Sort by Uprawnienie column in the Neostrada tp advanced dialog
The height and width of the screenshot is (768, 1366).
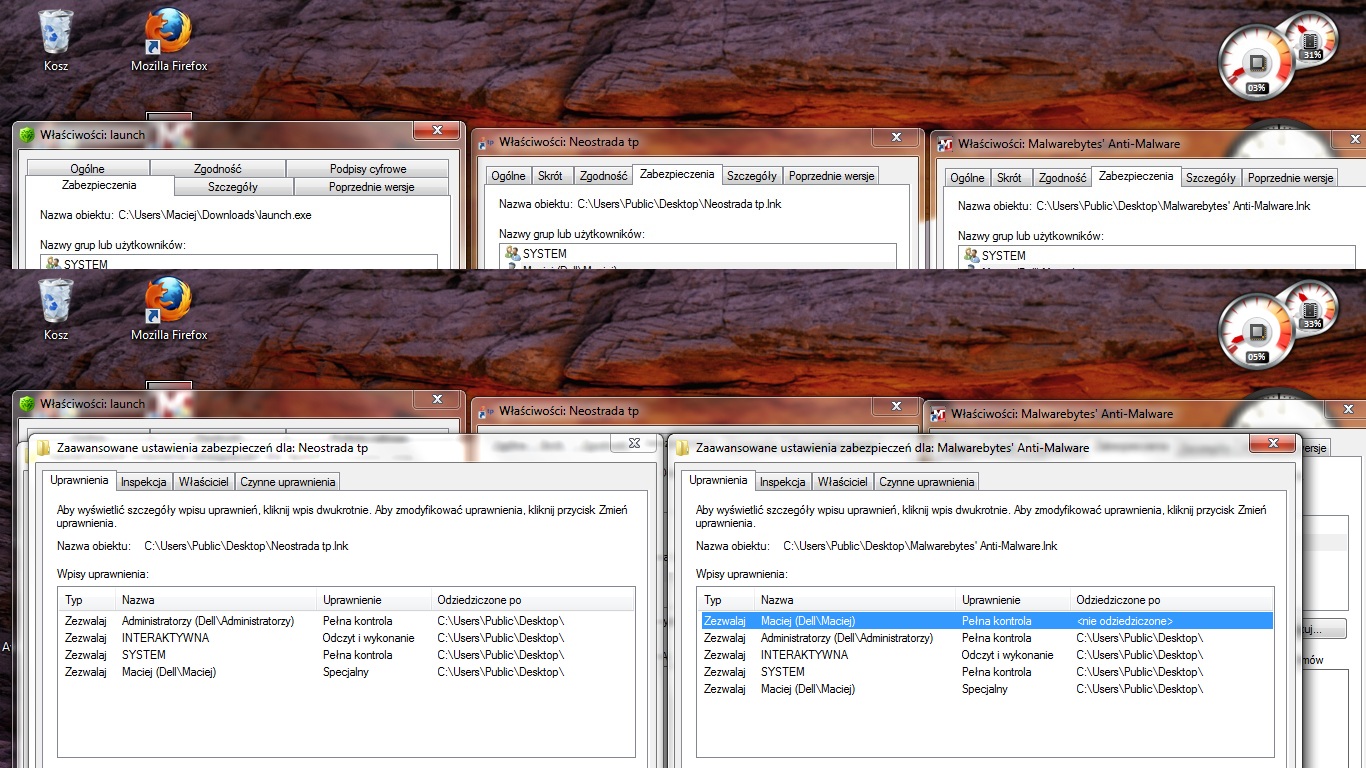(374, 600)
